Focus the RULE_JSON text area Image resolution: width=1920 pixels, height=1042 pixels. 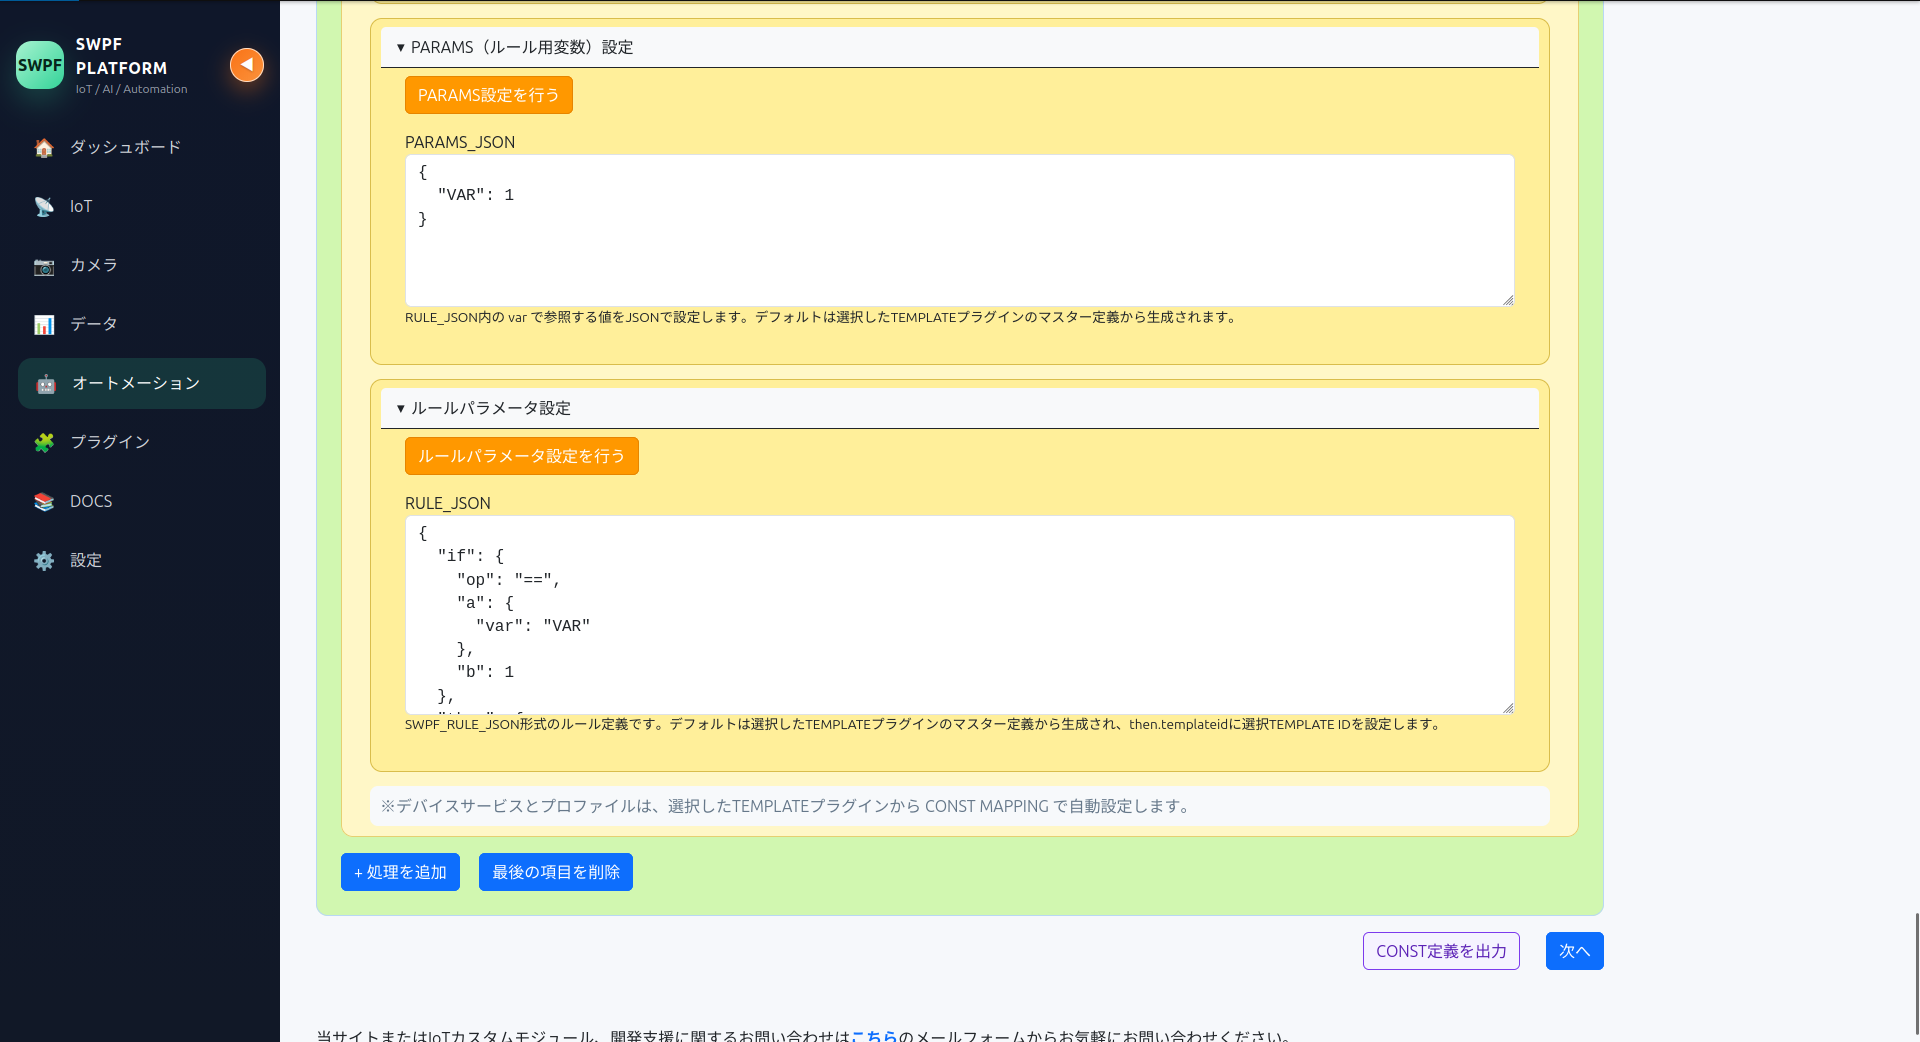pos(960,615)
